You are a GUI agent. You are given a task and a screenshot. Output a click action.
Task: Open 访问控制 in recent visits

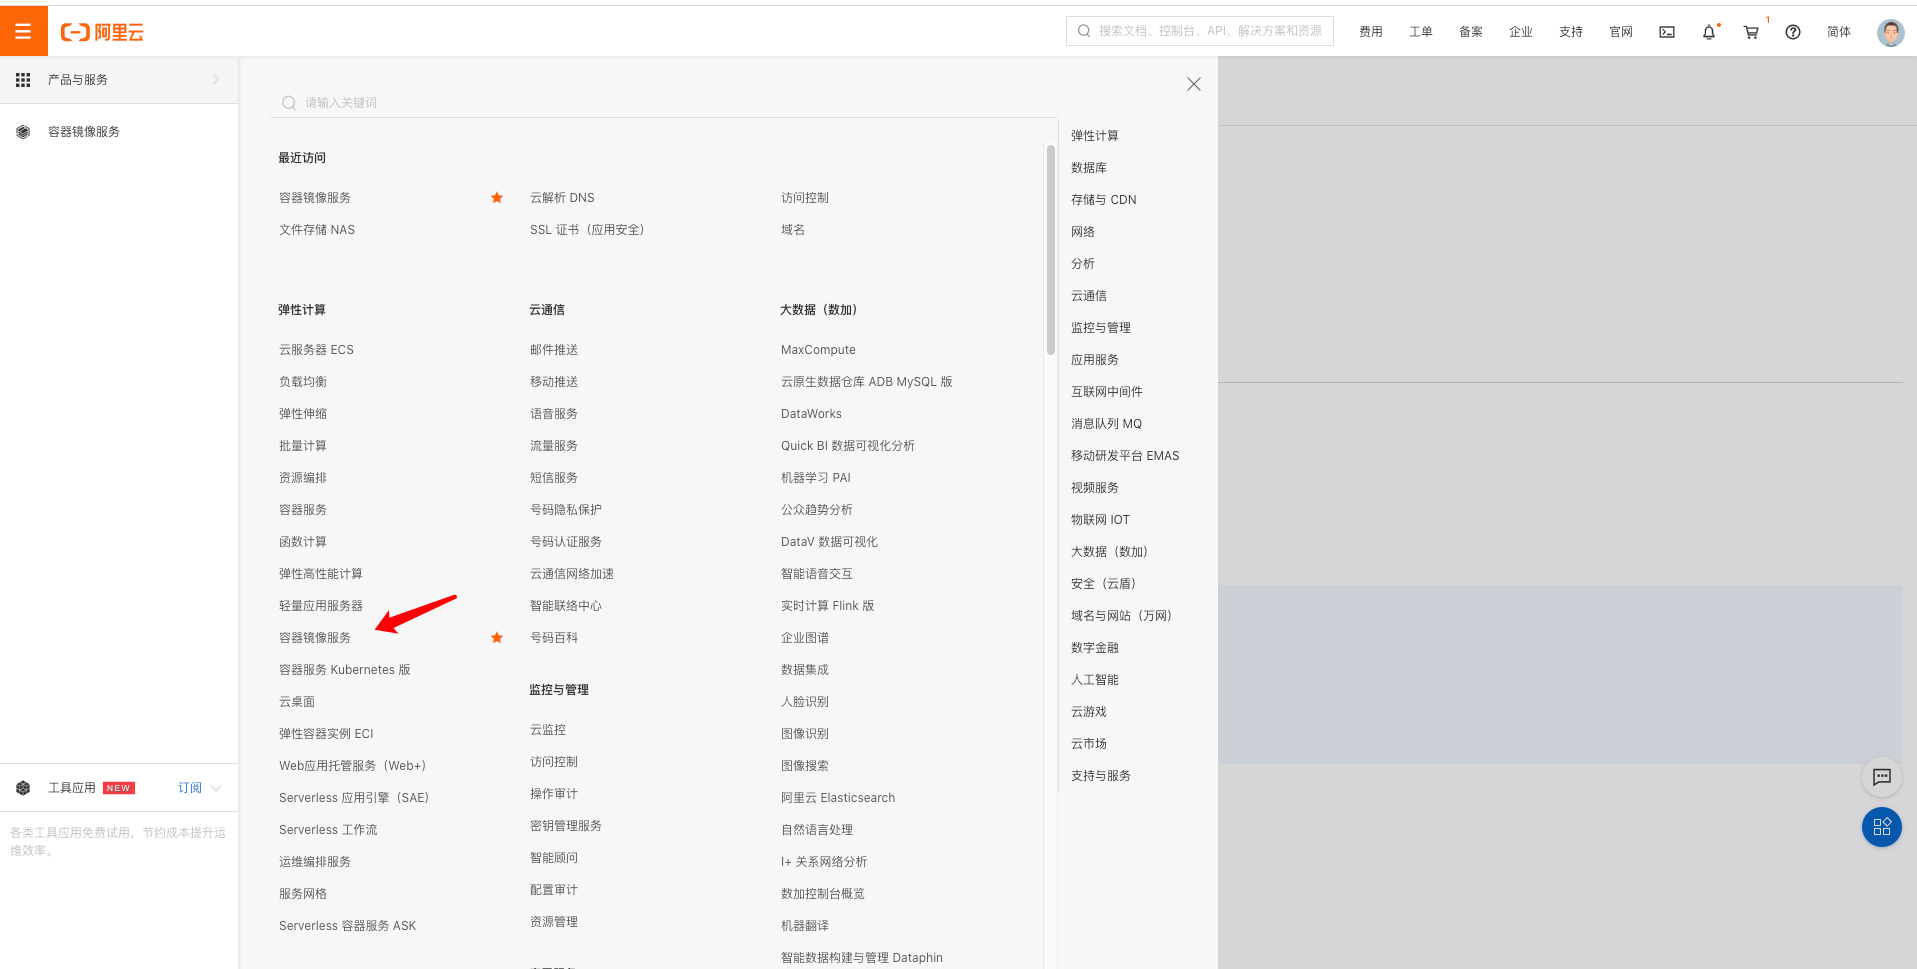click(805, 198)
